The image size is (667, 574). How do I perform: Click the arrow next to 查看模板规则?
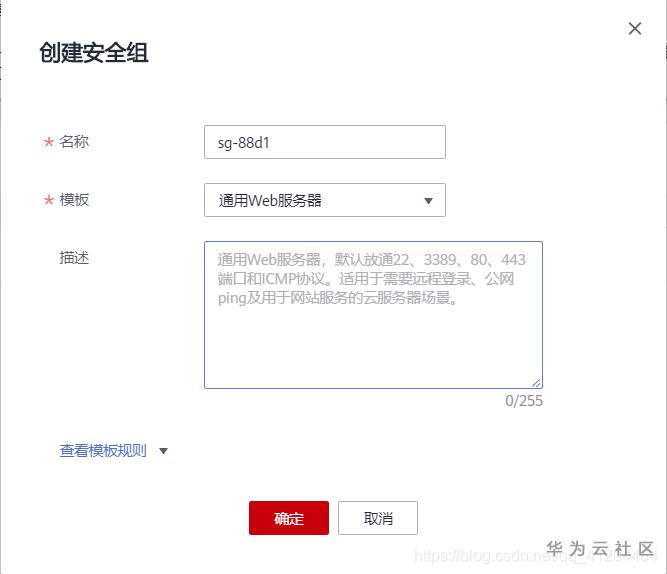click(x=163, y=451)
